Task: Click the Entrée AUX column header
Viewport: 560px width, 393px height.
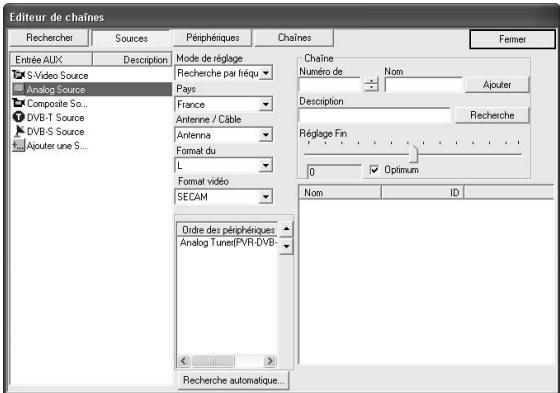Action: coord(51,60)
